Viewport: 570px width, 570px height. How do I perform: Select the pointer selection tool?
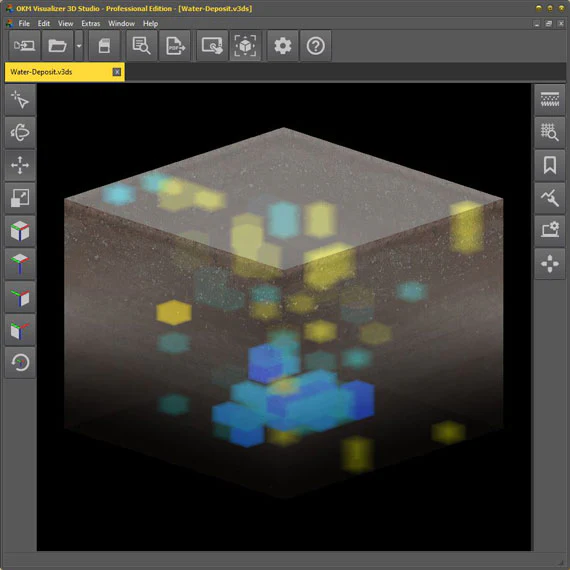[x=20, y=100]
